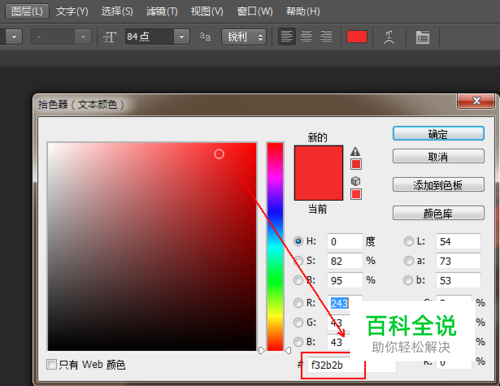Click not web-safe cube icon
The width and height of the screenshot is (500, 386).
click(x=356, y=181)
